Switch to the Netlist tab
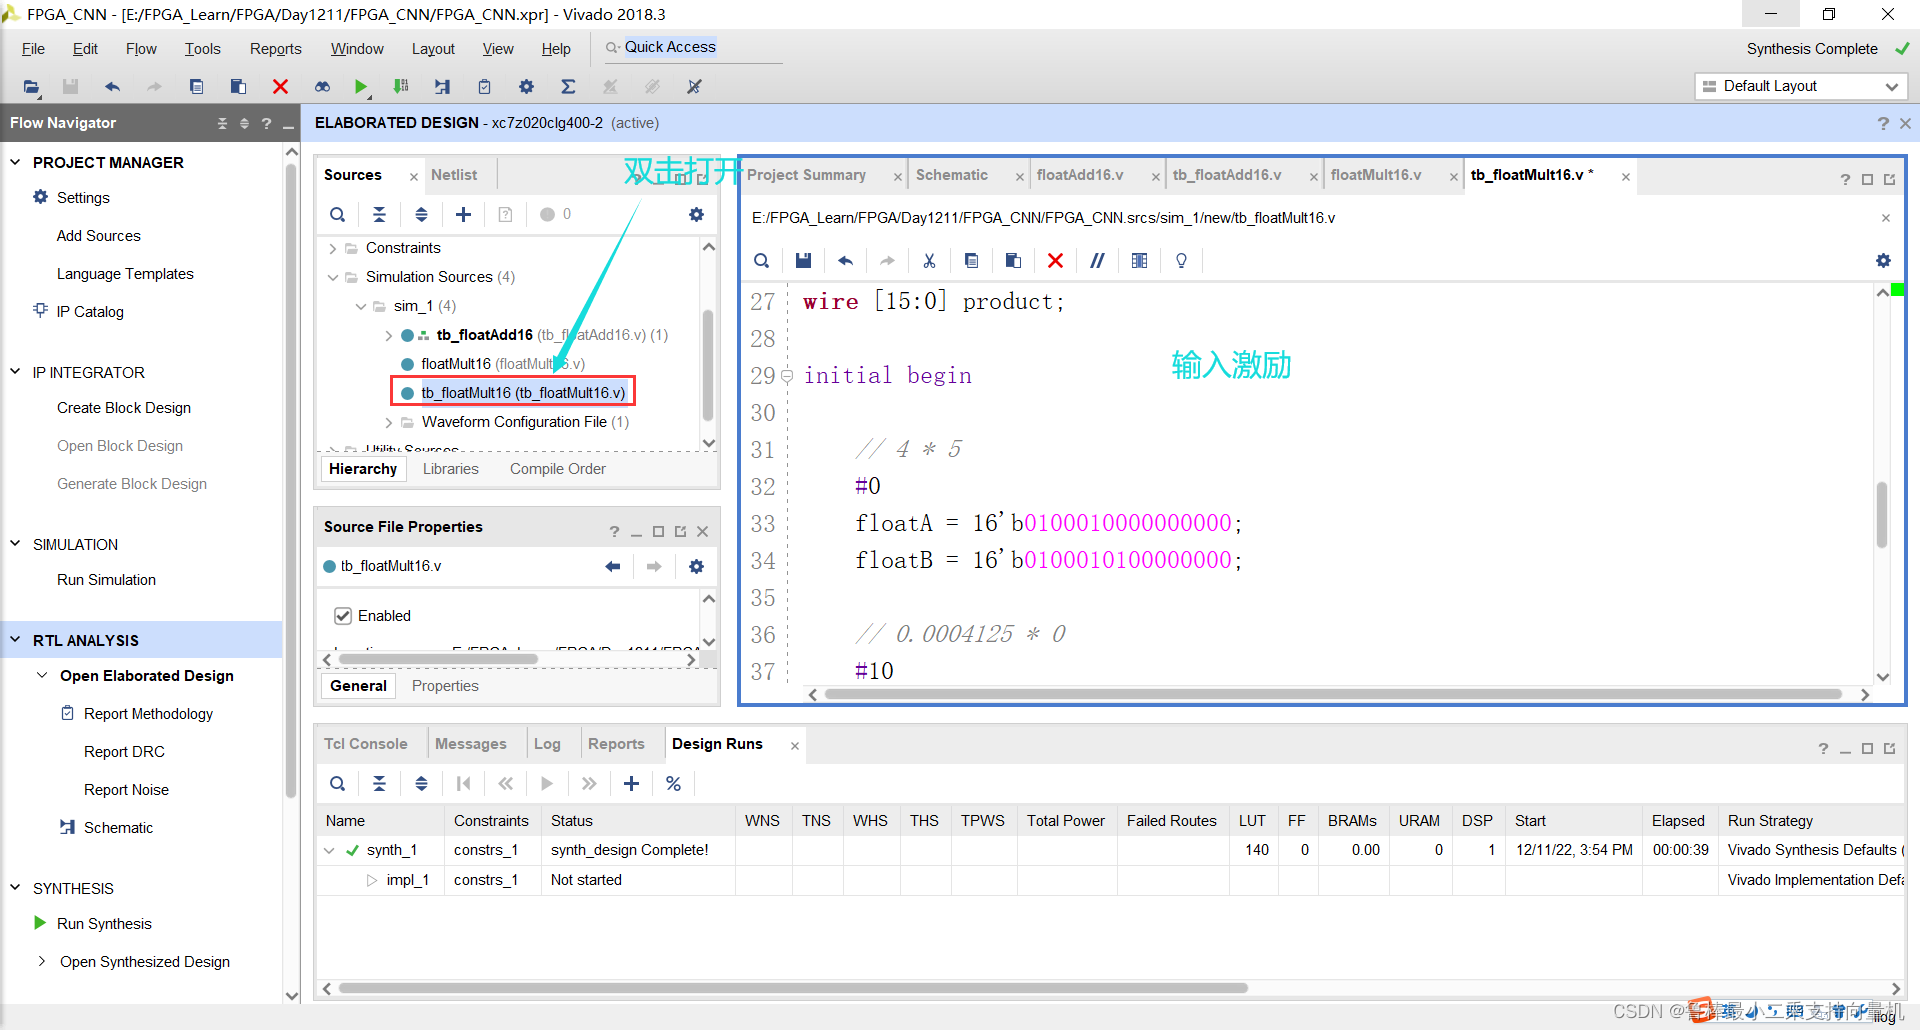This screenshot has width=1920, height=1030. pyautogui.click(x=454, y=175)
